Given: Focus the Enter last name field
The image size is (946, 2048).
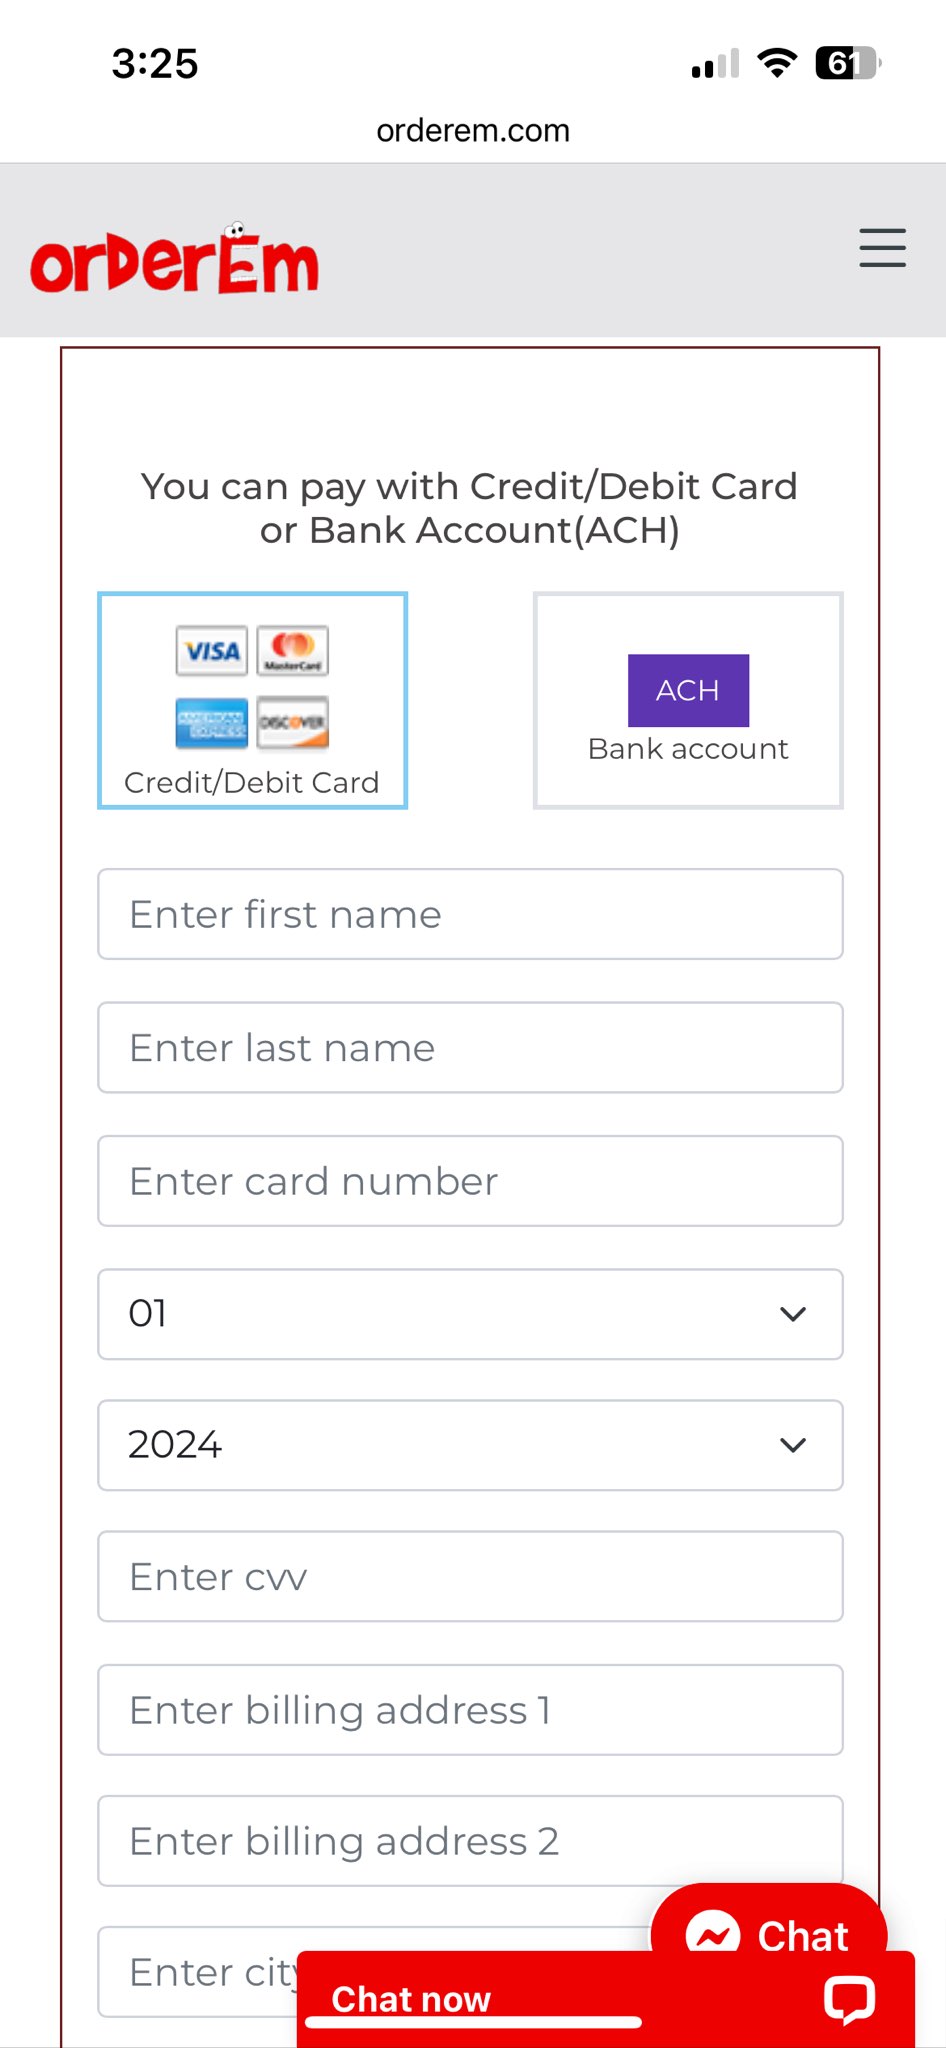Looking at the screenshot, I should point(470,1048).
